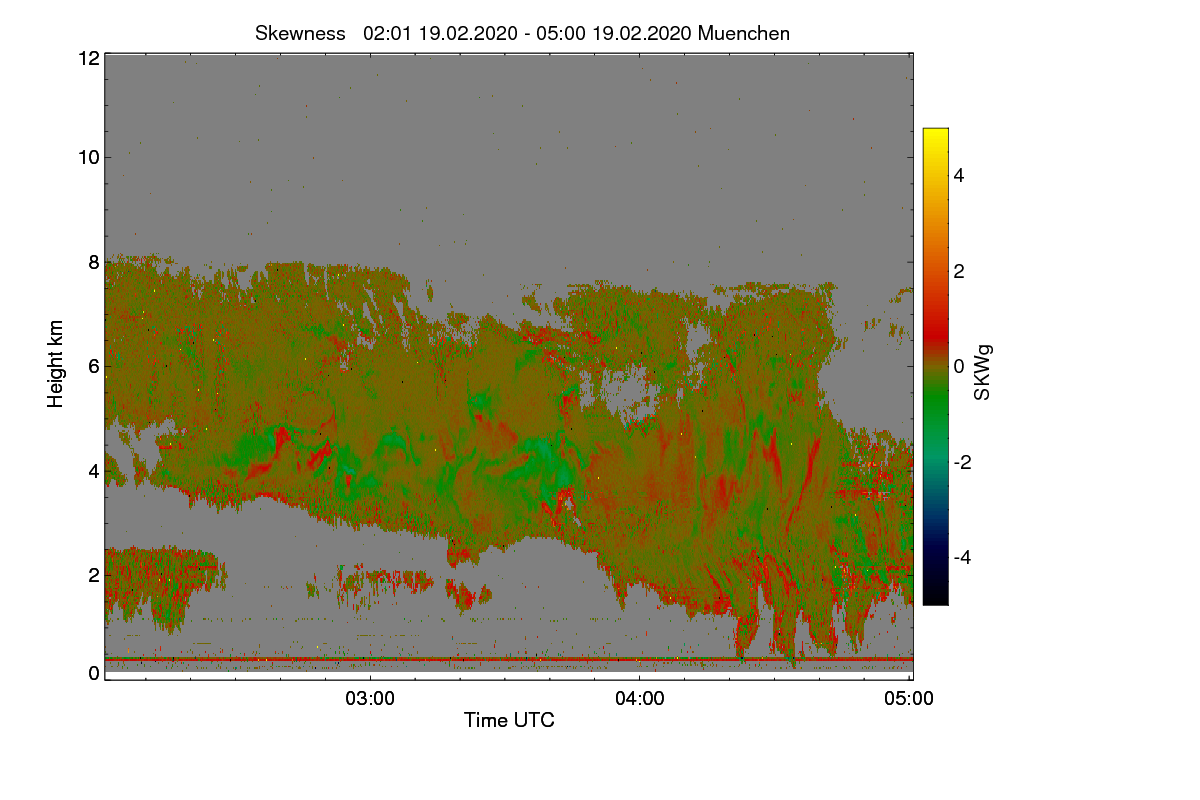The height and width of the screenshot is (800, 1200).
Task: Click the 'Time UTC' axis title
Action: 509,720
